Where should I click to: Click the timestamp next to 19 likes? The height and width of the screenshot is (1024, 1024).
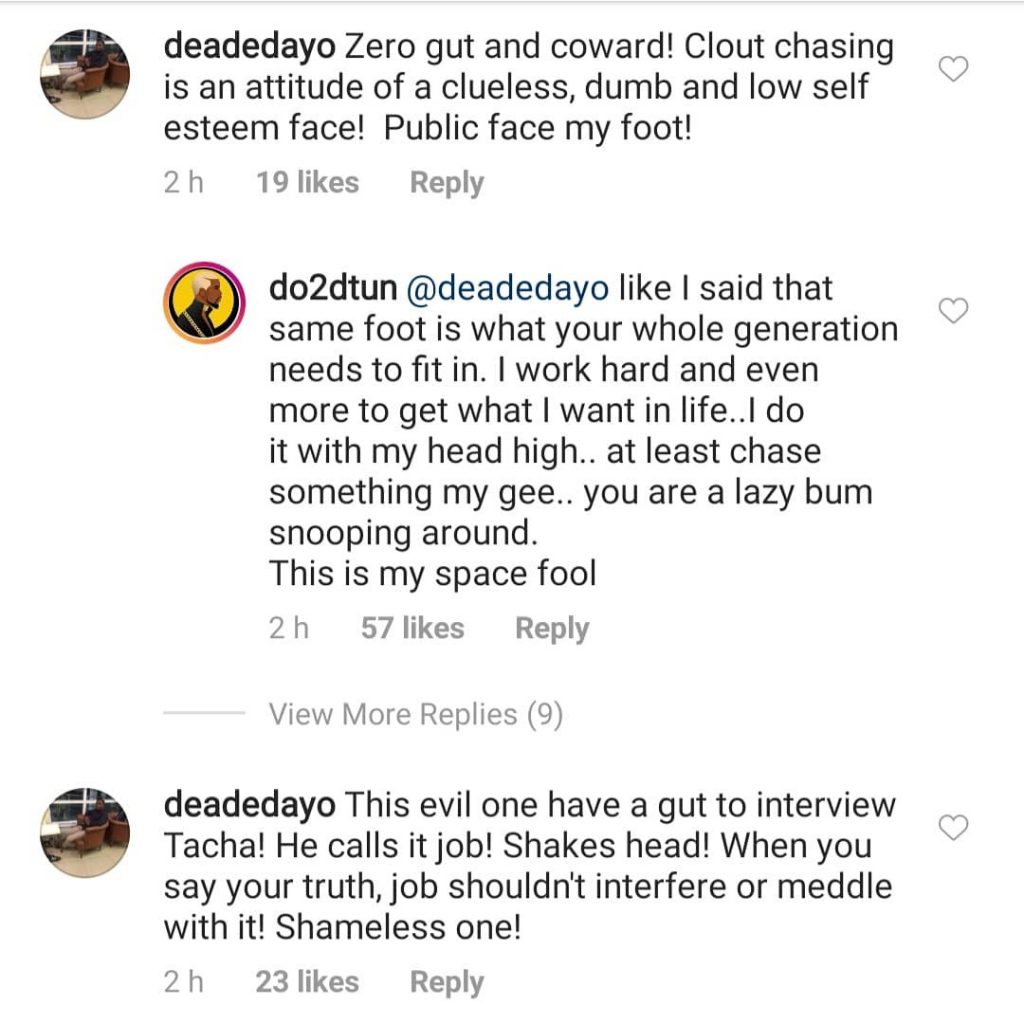[184, 183]
